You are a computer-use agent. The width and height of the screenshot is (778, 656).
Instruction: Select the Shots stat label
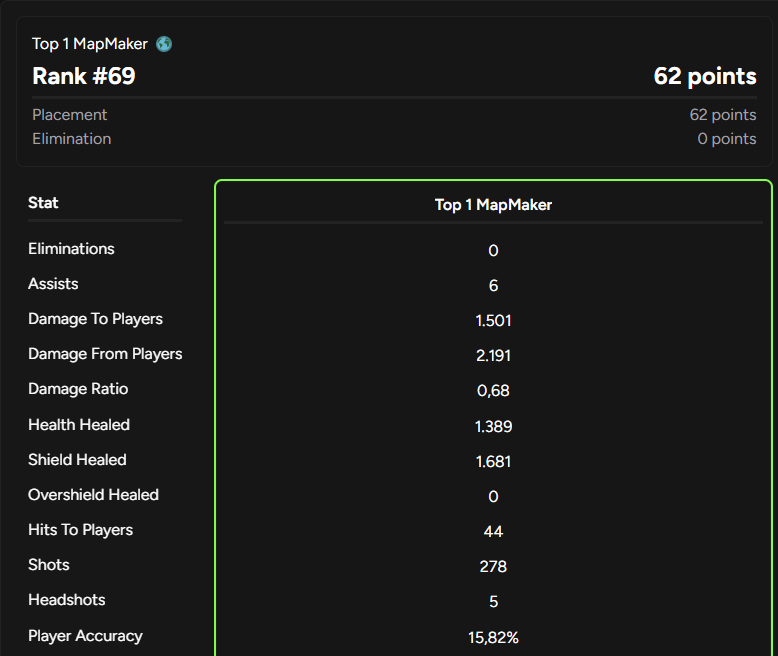point(49,565)
